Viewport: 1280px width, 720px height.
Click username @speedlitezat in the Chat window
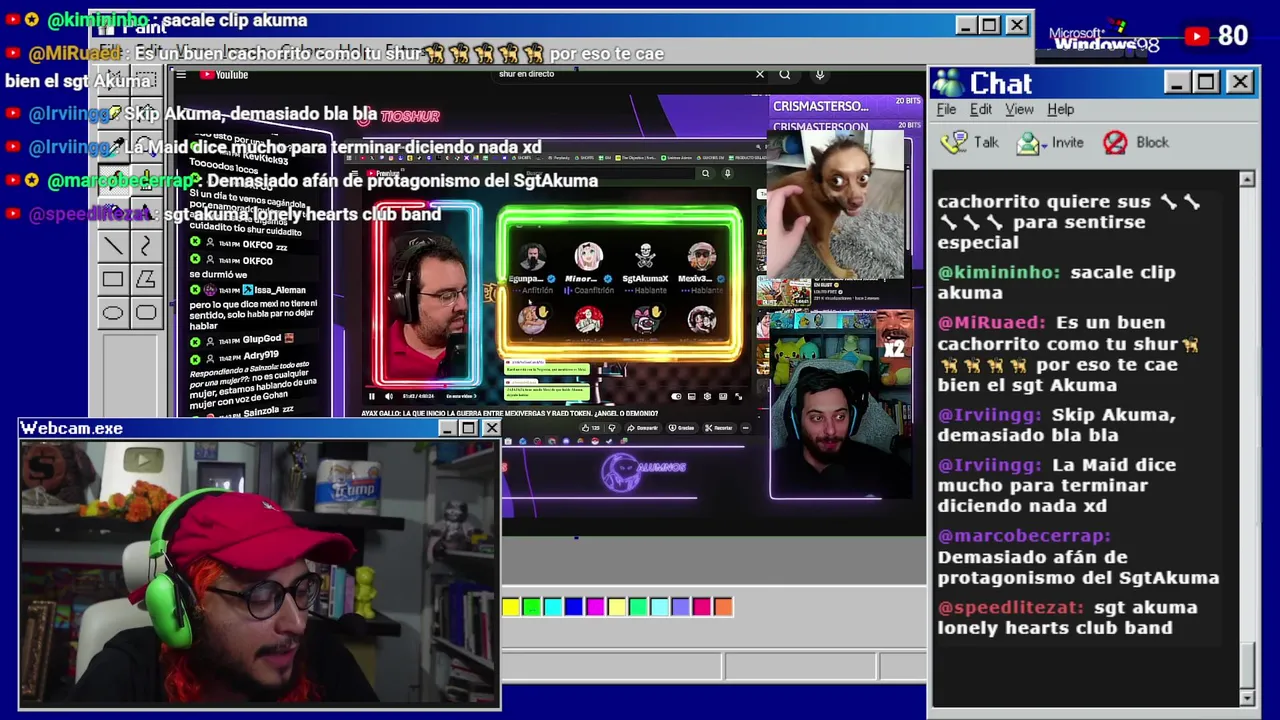(1011, 607)
